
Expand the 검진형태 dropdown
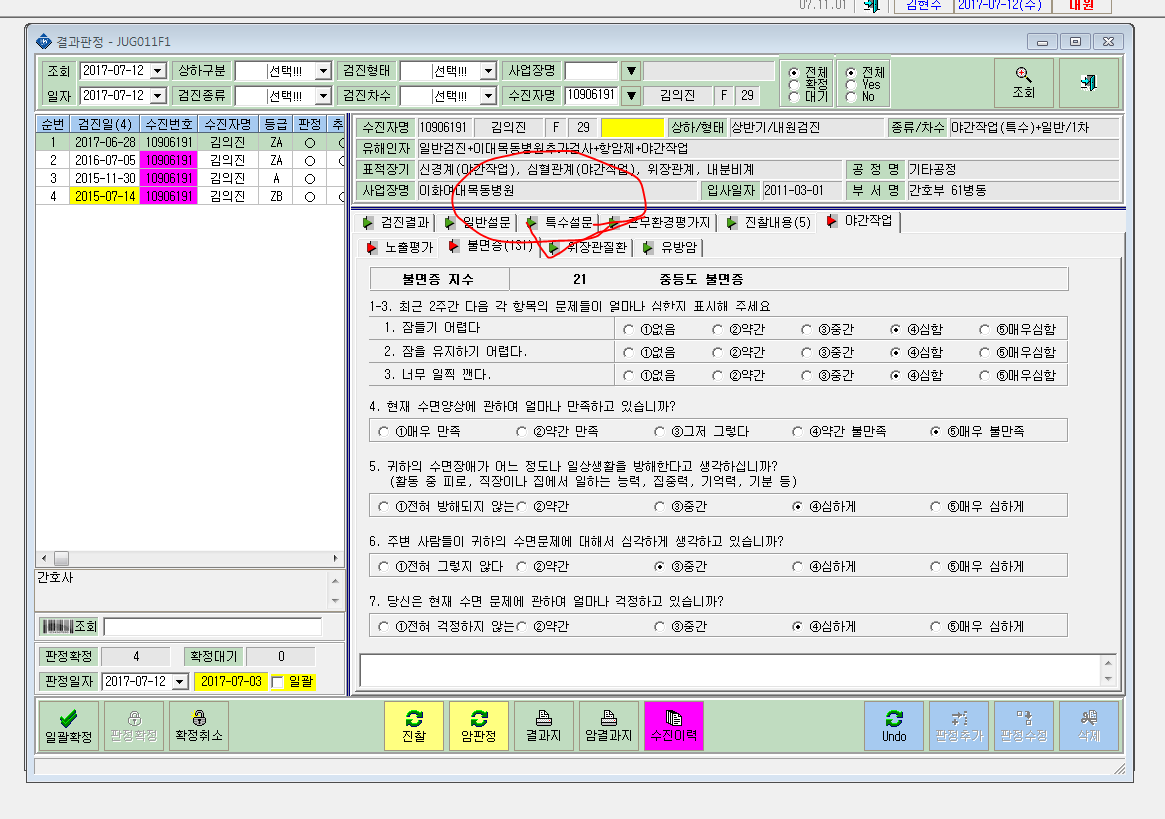point(487,71)
